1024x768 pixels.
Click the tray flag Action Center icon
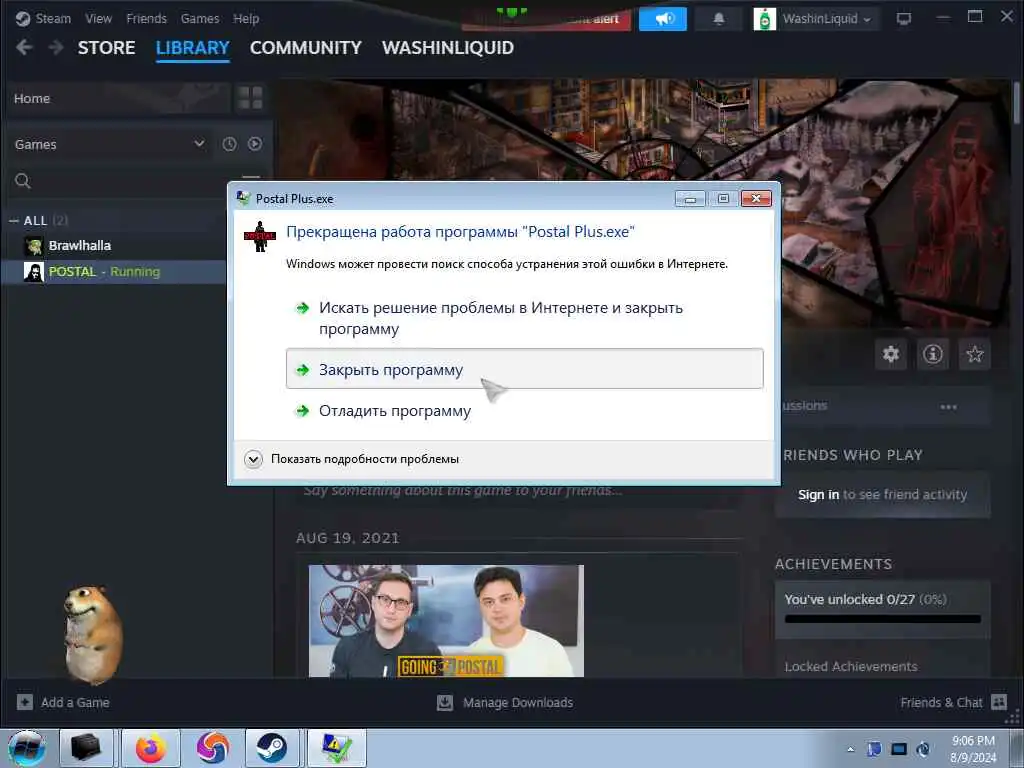pos(874,750)
